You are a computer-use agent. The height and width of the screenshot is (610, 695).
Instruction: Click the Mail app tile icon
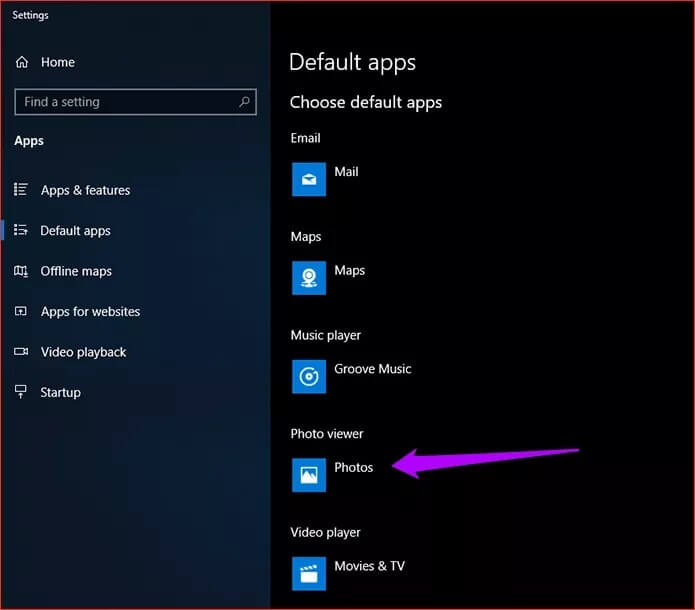coord(309,179)
